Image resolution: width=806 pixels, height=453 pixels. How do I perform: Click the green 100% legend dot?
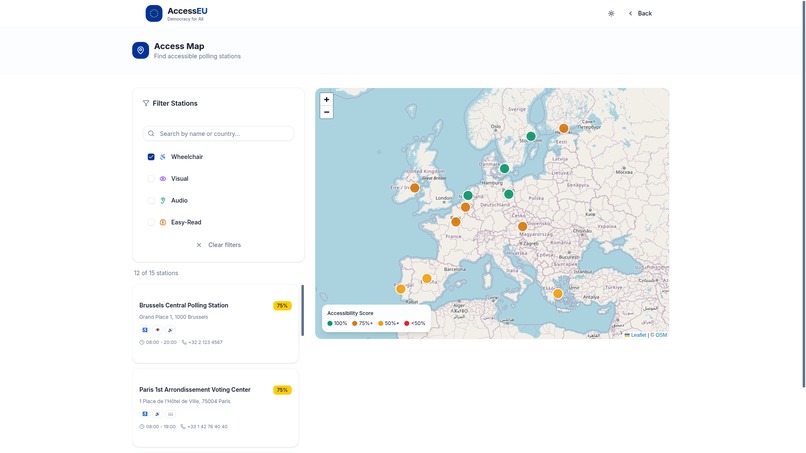330,323
